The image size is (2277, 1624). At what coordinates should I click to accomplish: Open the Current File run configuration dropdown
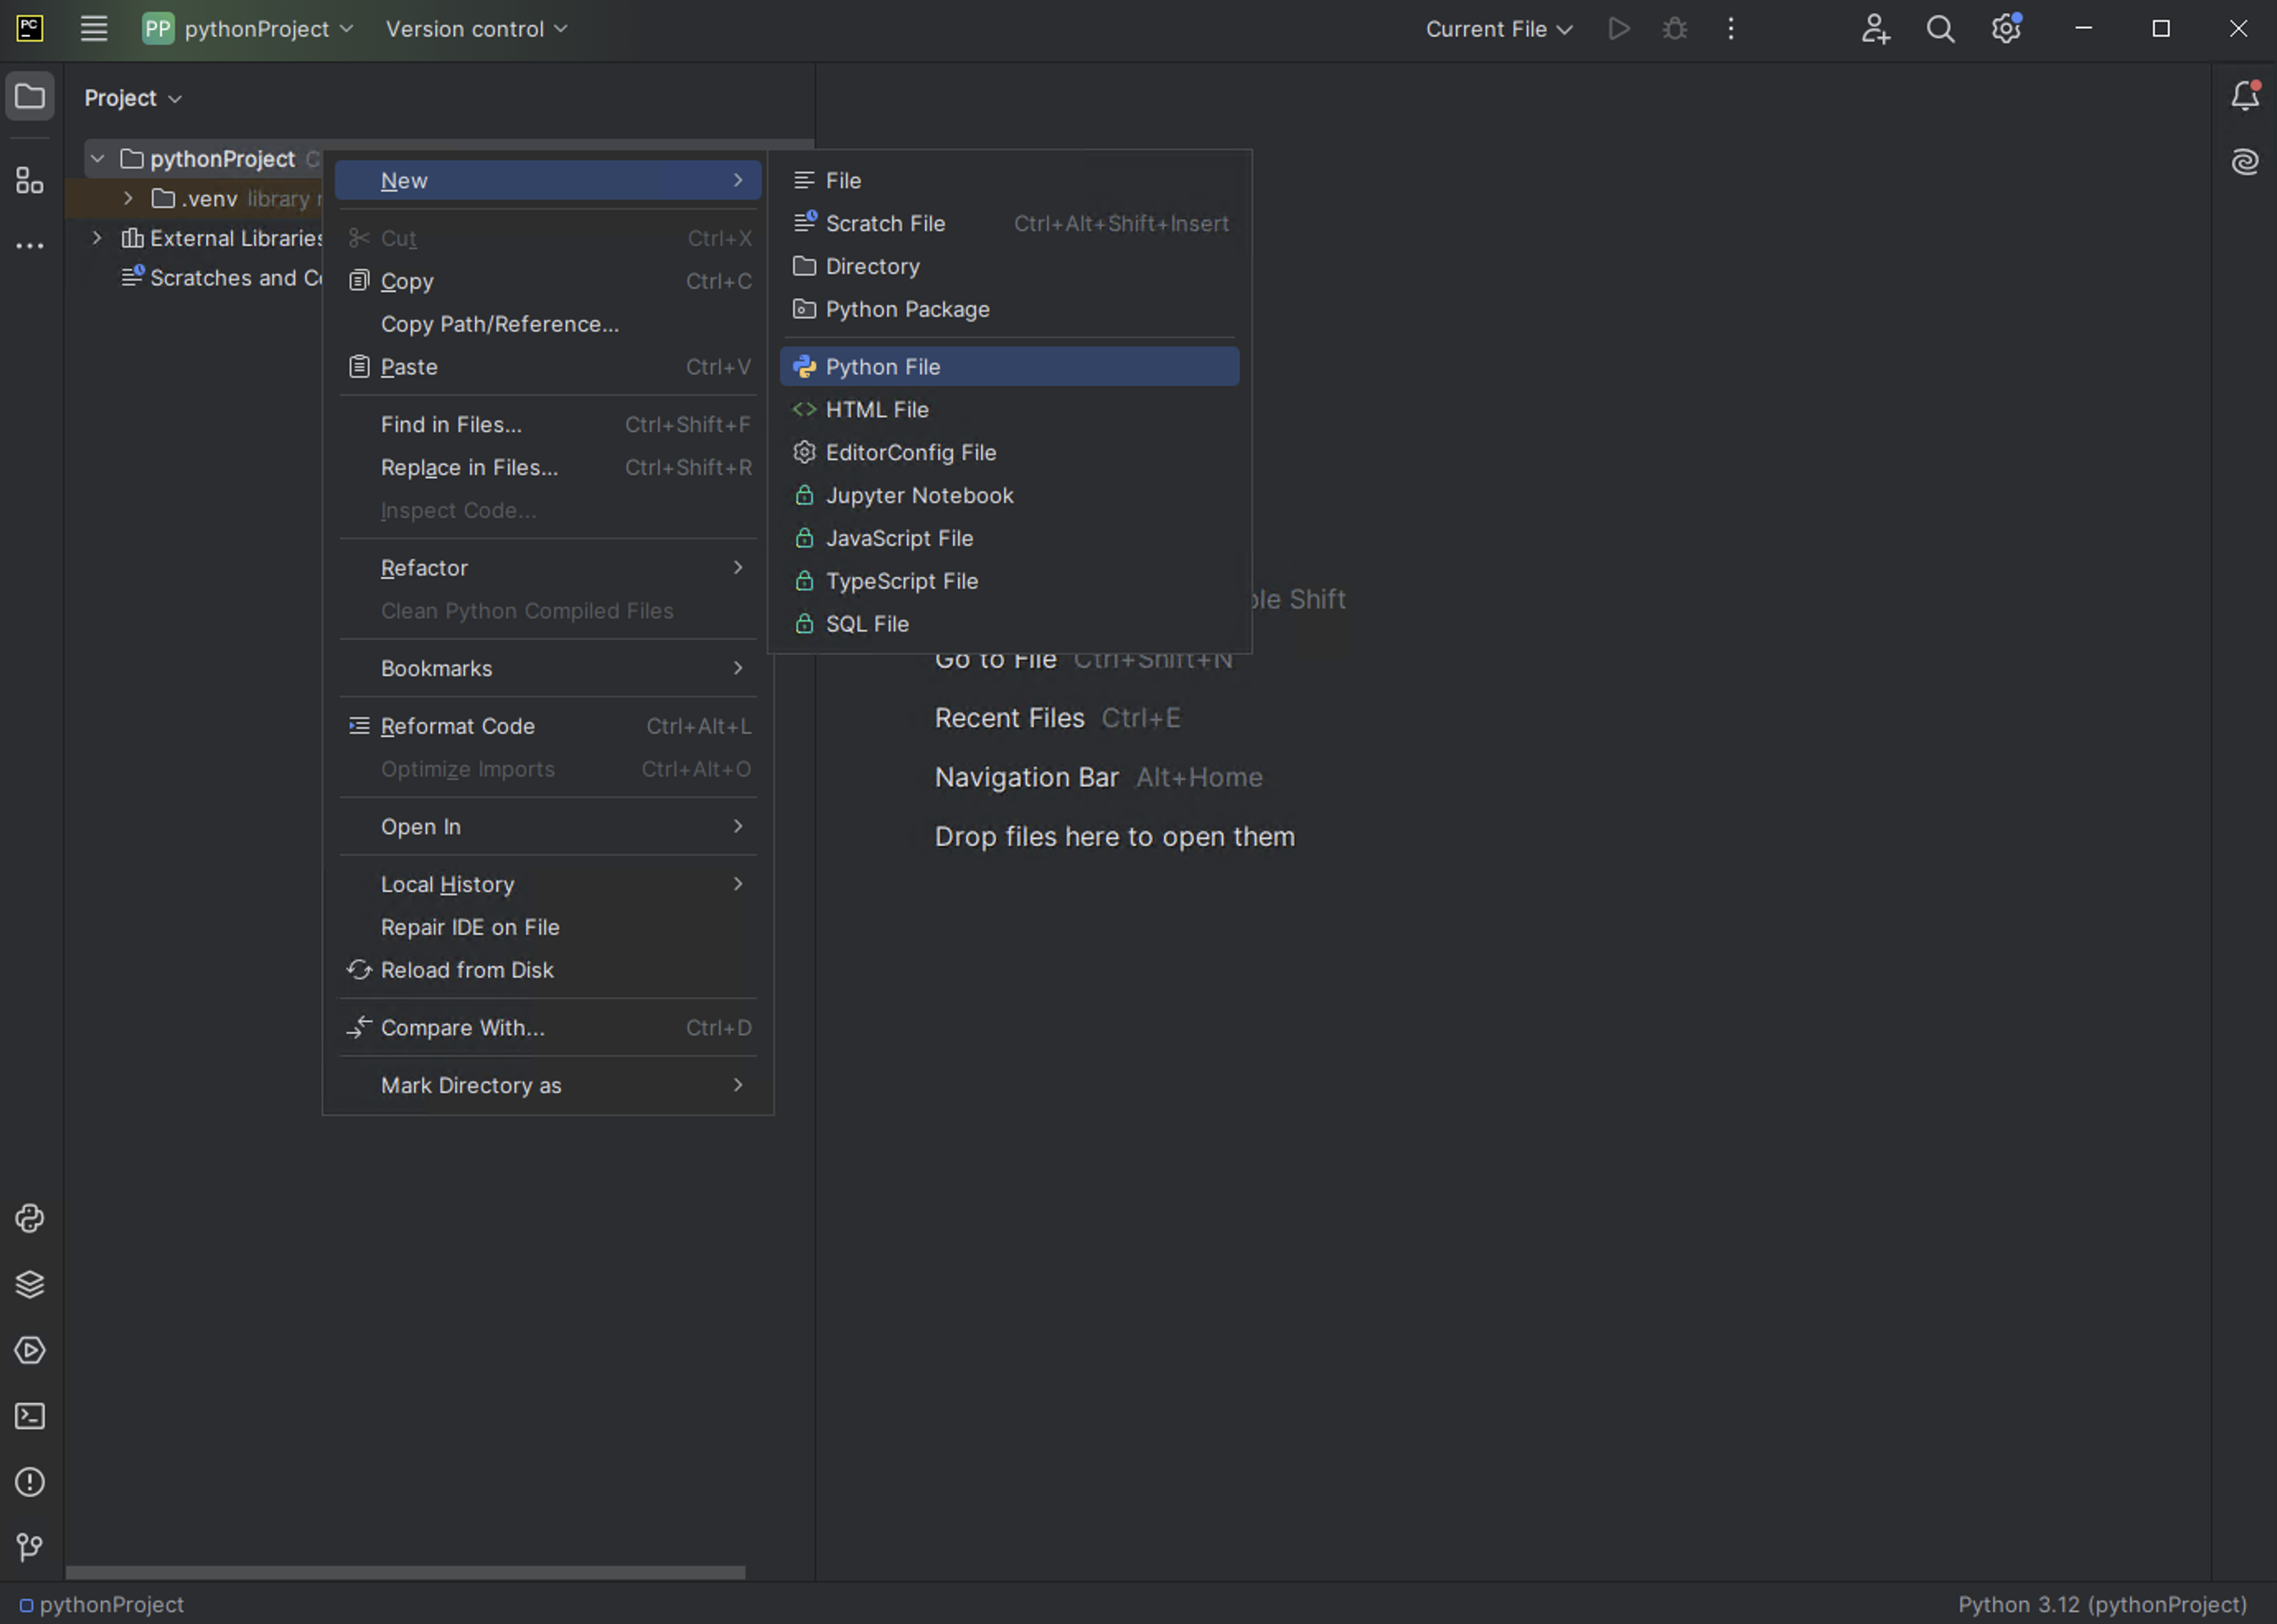(1498, 29)
